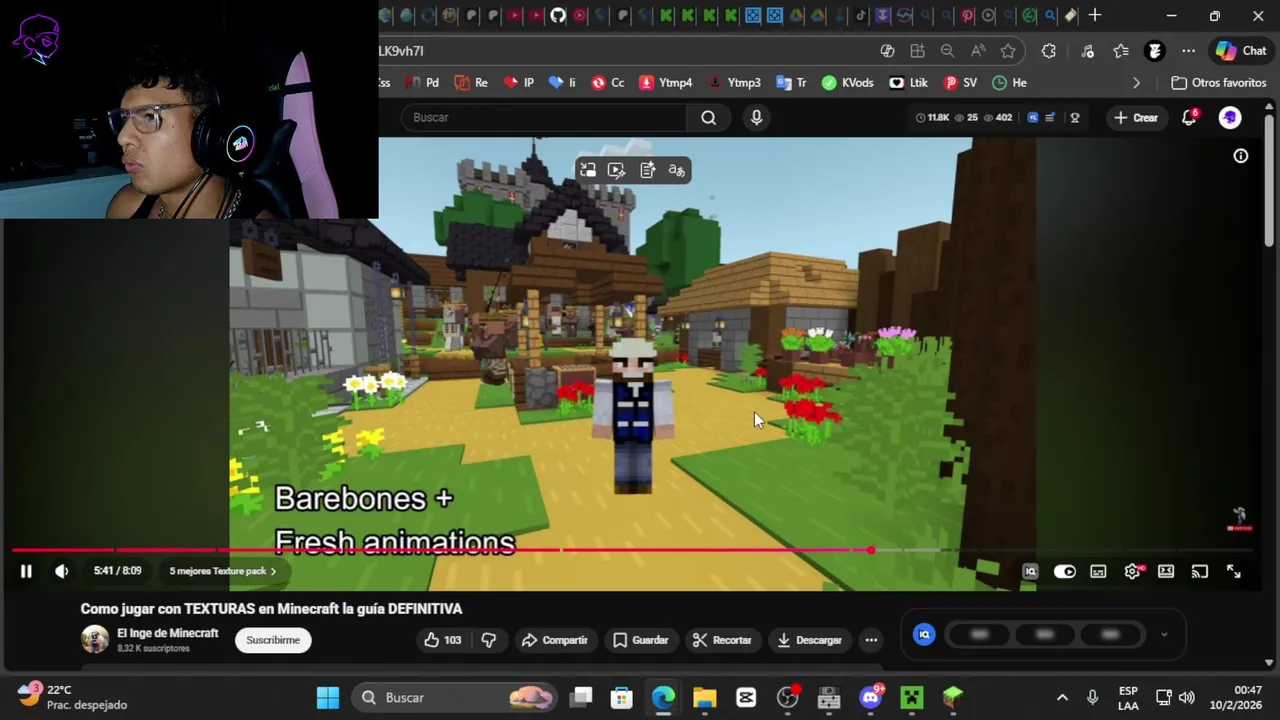The width and height of the screenshot is (1280, 720).
Task: Click the YouTube Buscar search field
Action: click(x=546, y=117)
